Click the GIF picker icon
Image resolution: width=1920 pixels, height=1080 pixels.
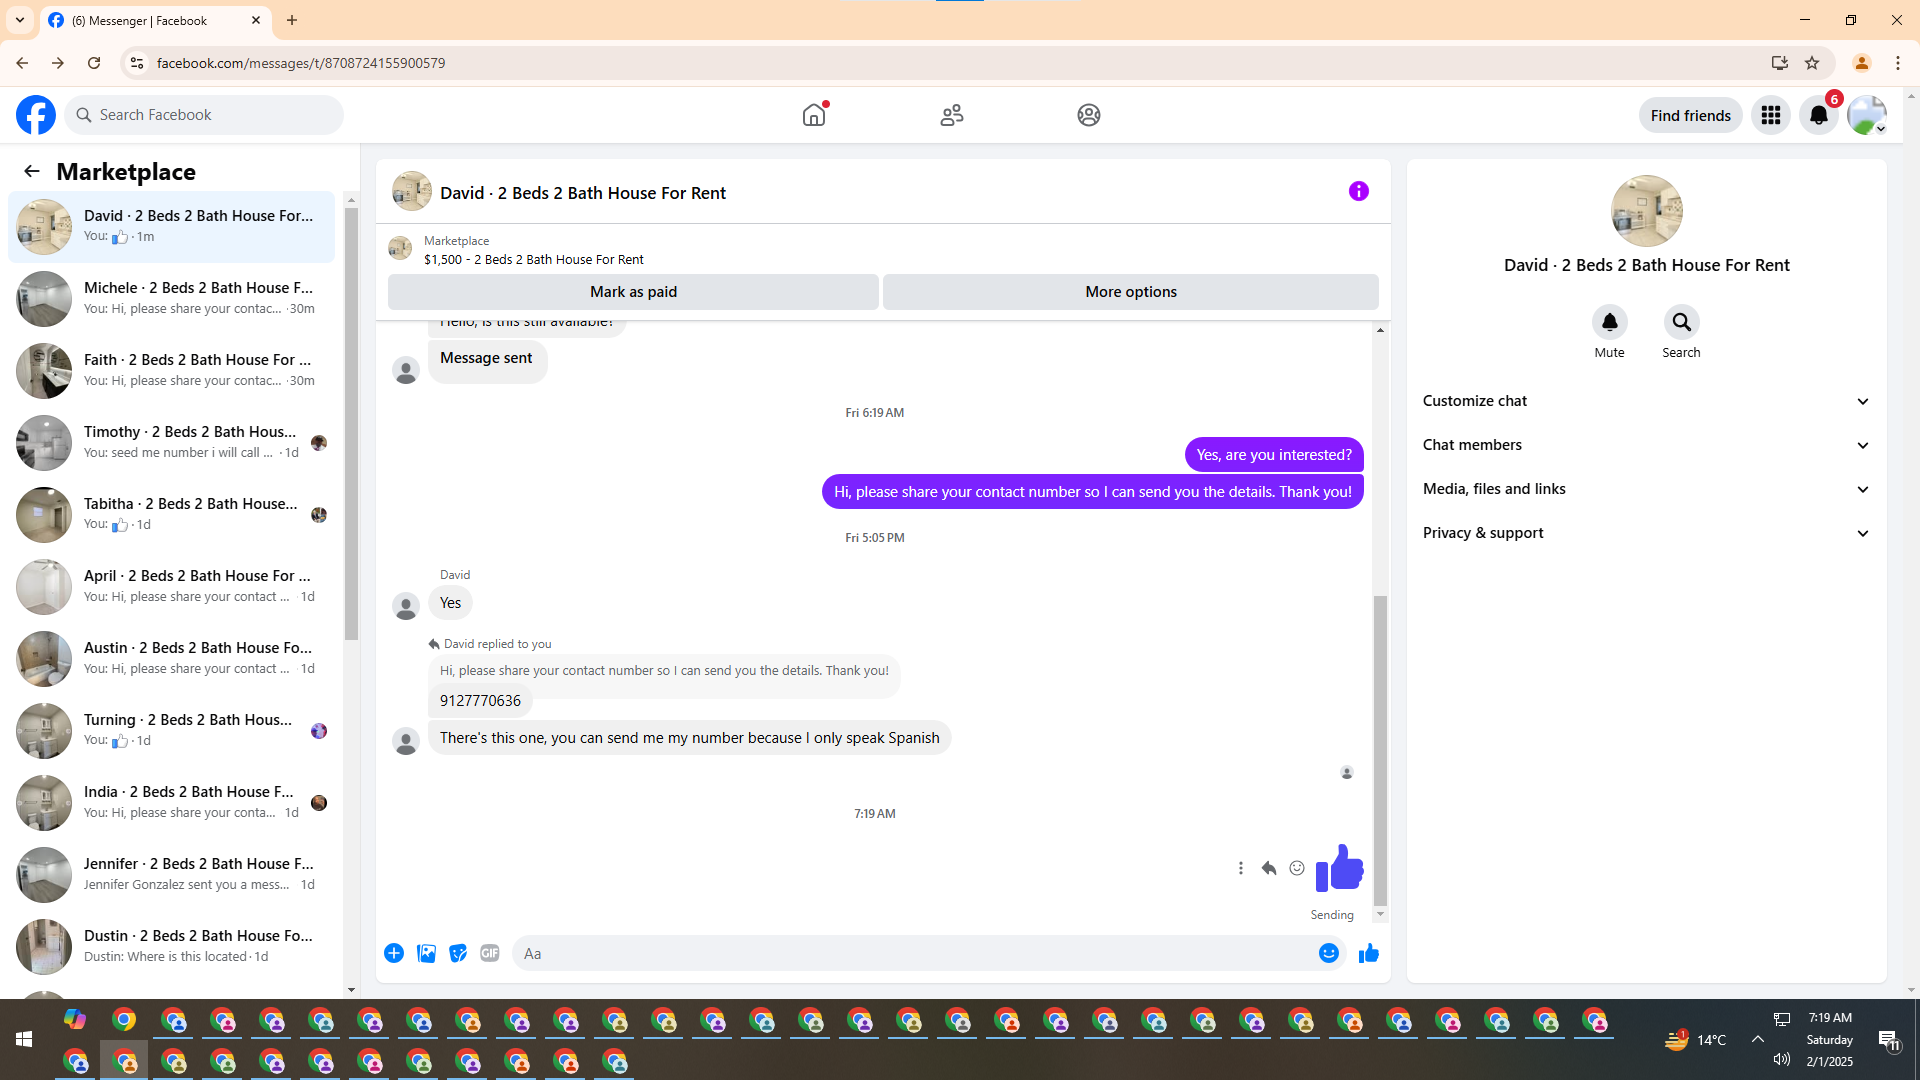(x=489, y=953)
